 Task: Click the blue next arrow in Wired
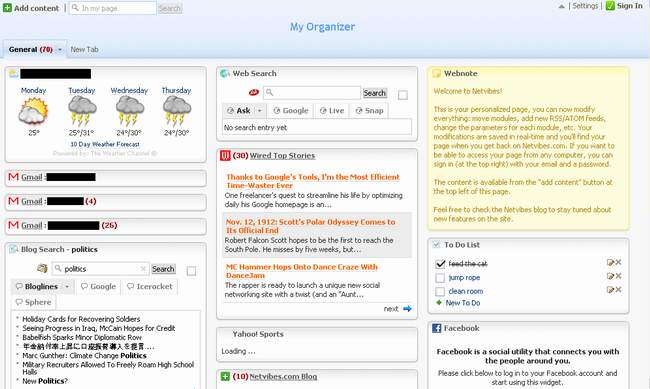pyautogui.click(x=407, y=309)
